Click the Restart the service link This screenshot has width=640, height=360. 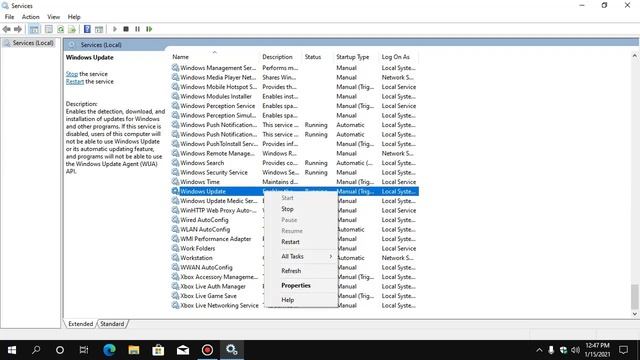[x=75, y=82]
